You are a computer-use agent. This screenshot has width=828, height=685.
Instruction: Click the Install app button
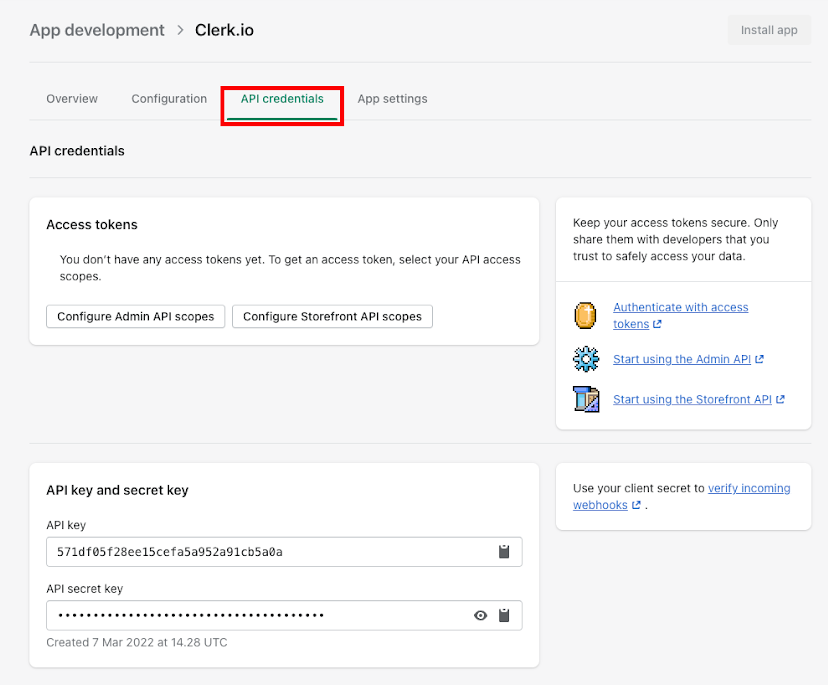(768, 29)
